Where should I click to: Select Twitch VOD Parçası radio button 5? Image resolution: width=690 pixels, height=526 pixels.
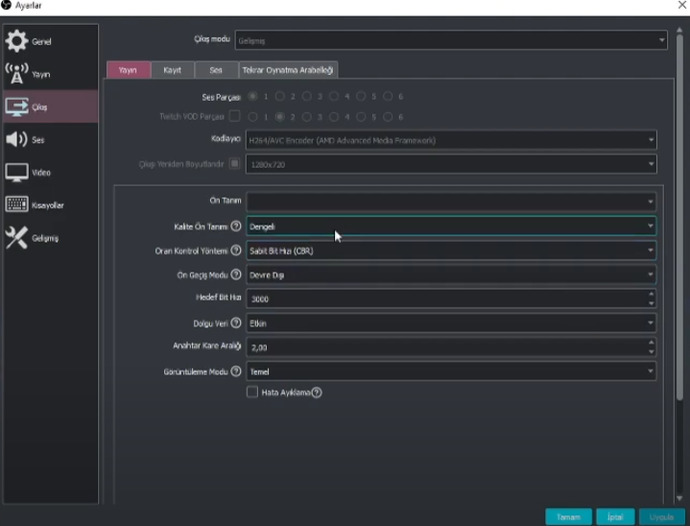coord(361,117)
